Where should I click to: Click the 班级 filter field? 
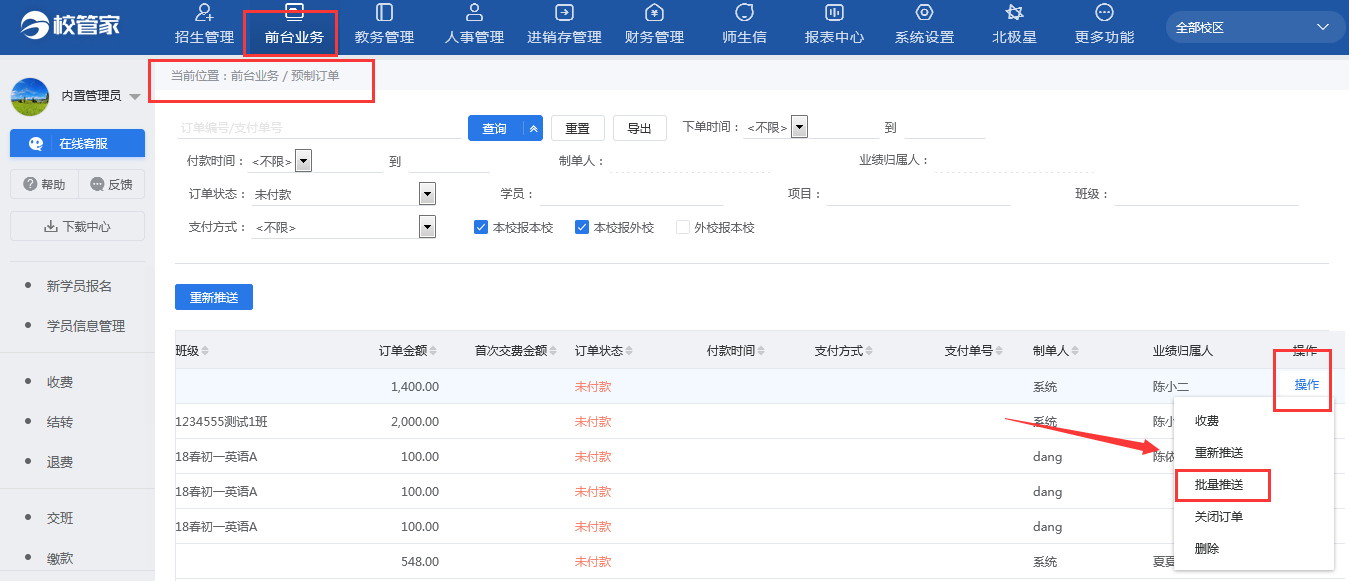coord(1206,194)
